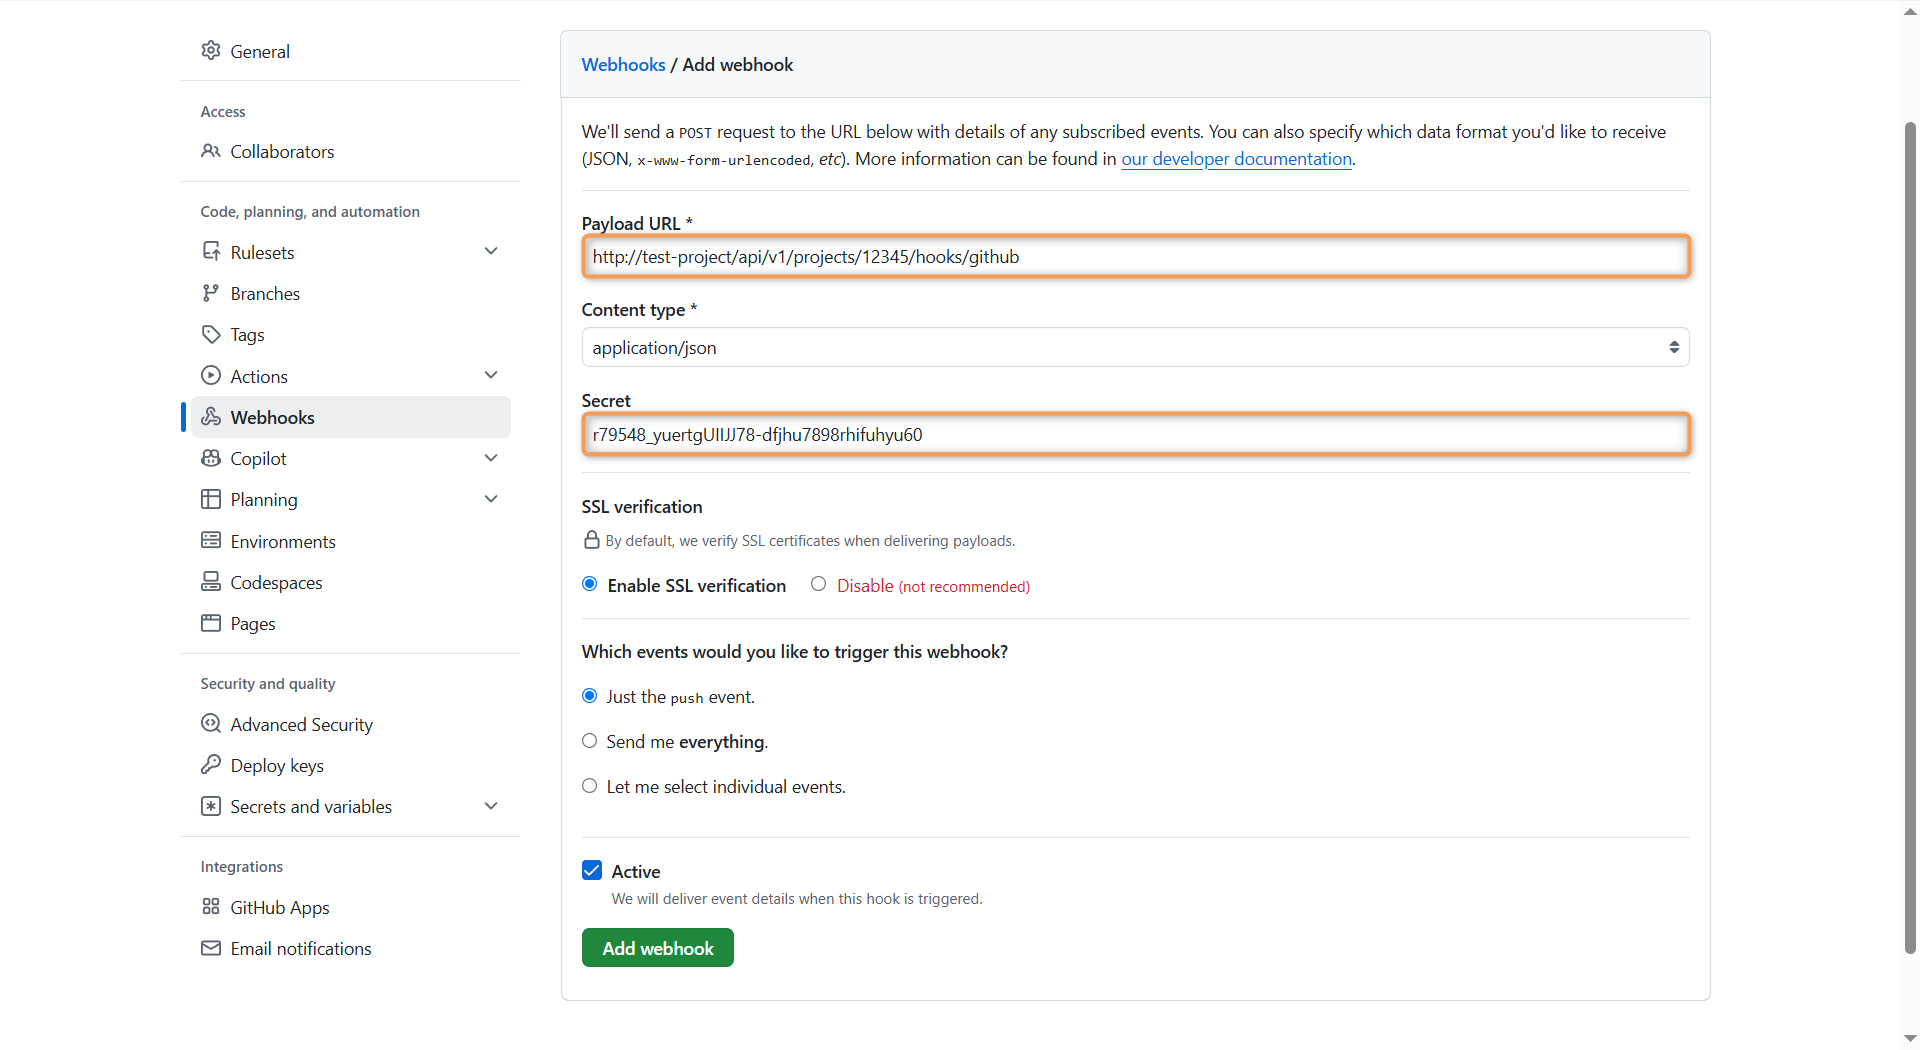
Task: Click the Webhooks breadcrumb link
Action: (x=623, y=64)
